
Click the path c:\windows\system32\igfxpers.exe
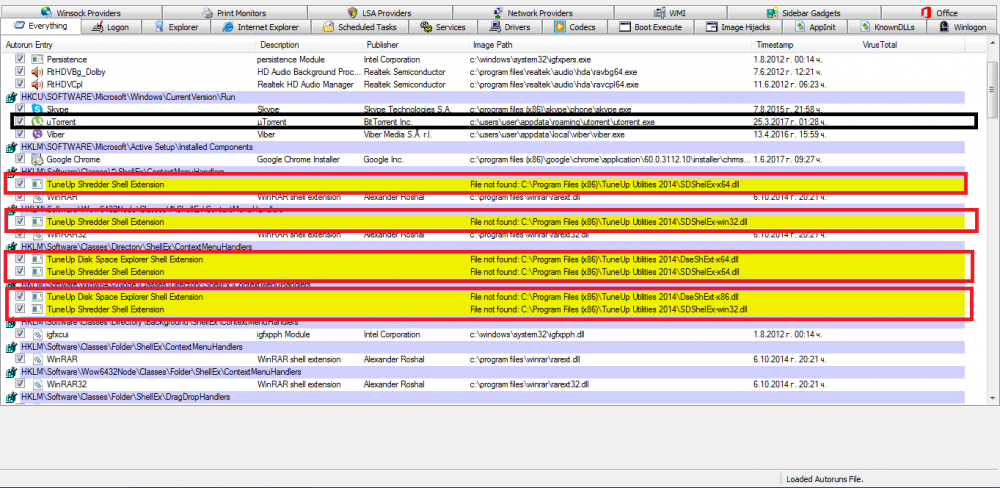tap(531, 59)
